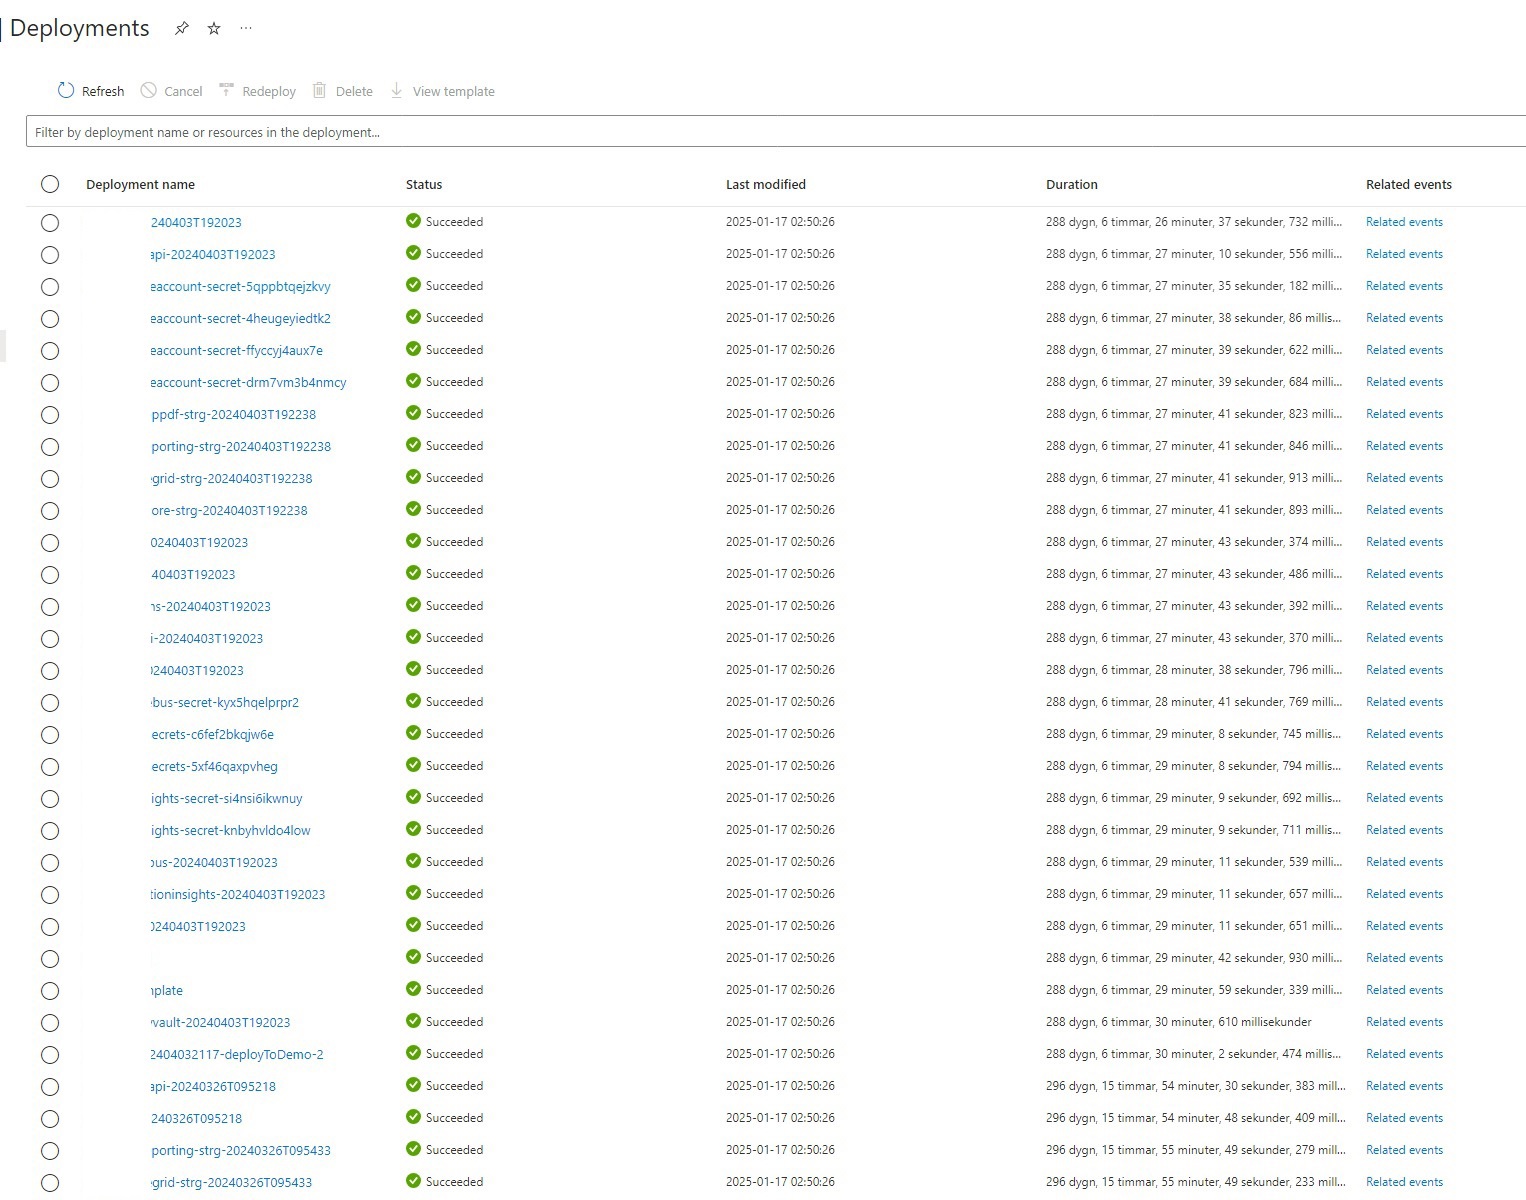This screenshot has width=1526, height=1200.
Task: Click the Cancel toolbar icon
Action: [148, 90]
